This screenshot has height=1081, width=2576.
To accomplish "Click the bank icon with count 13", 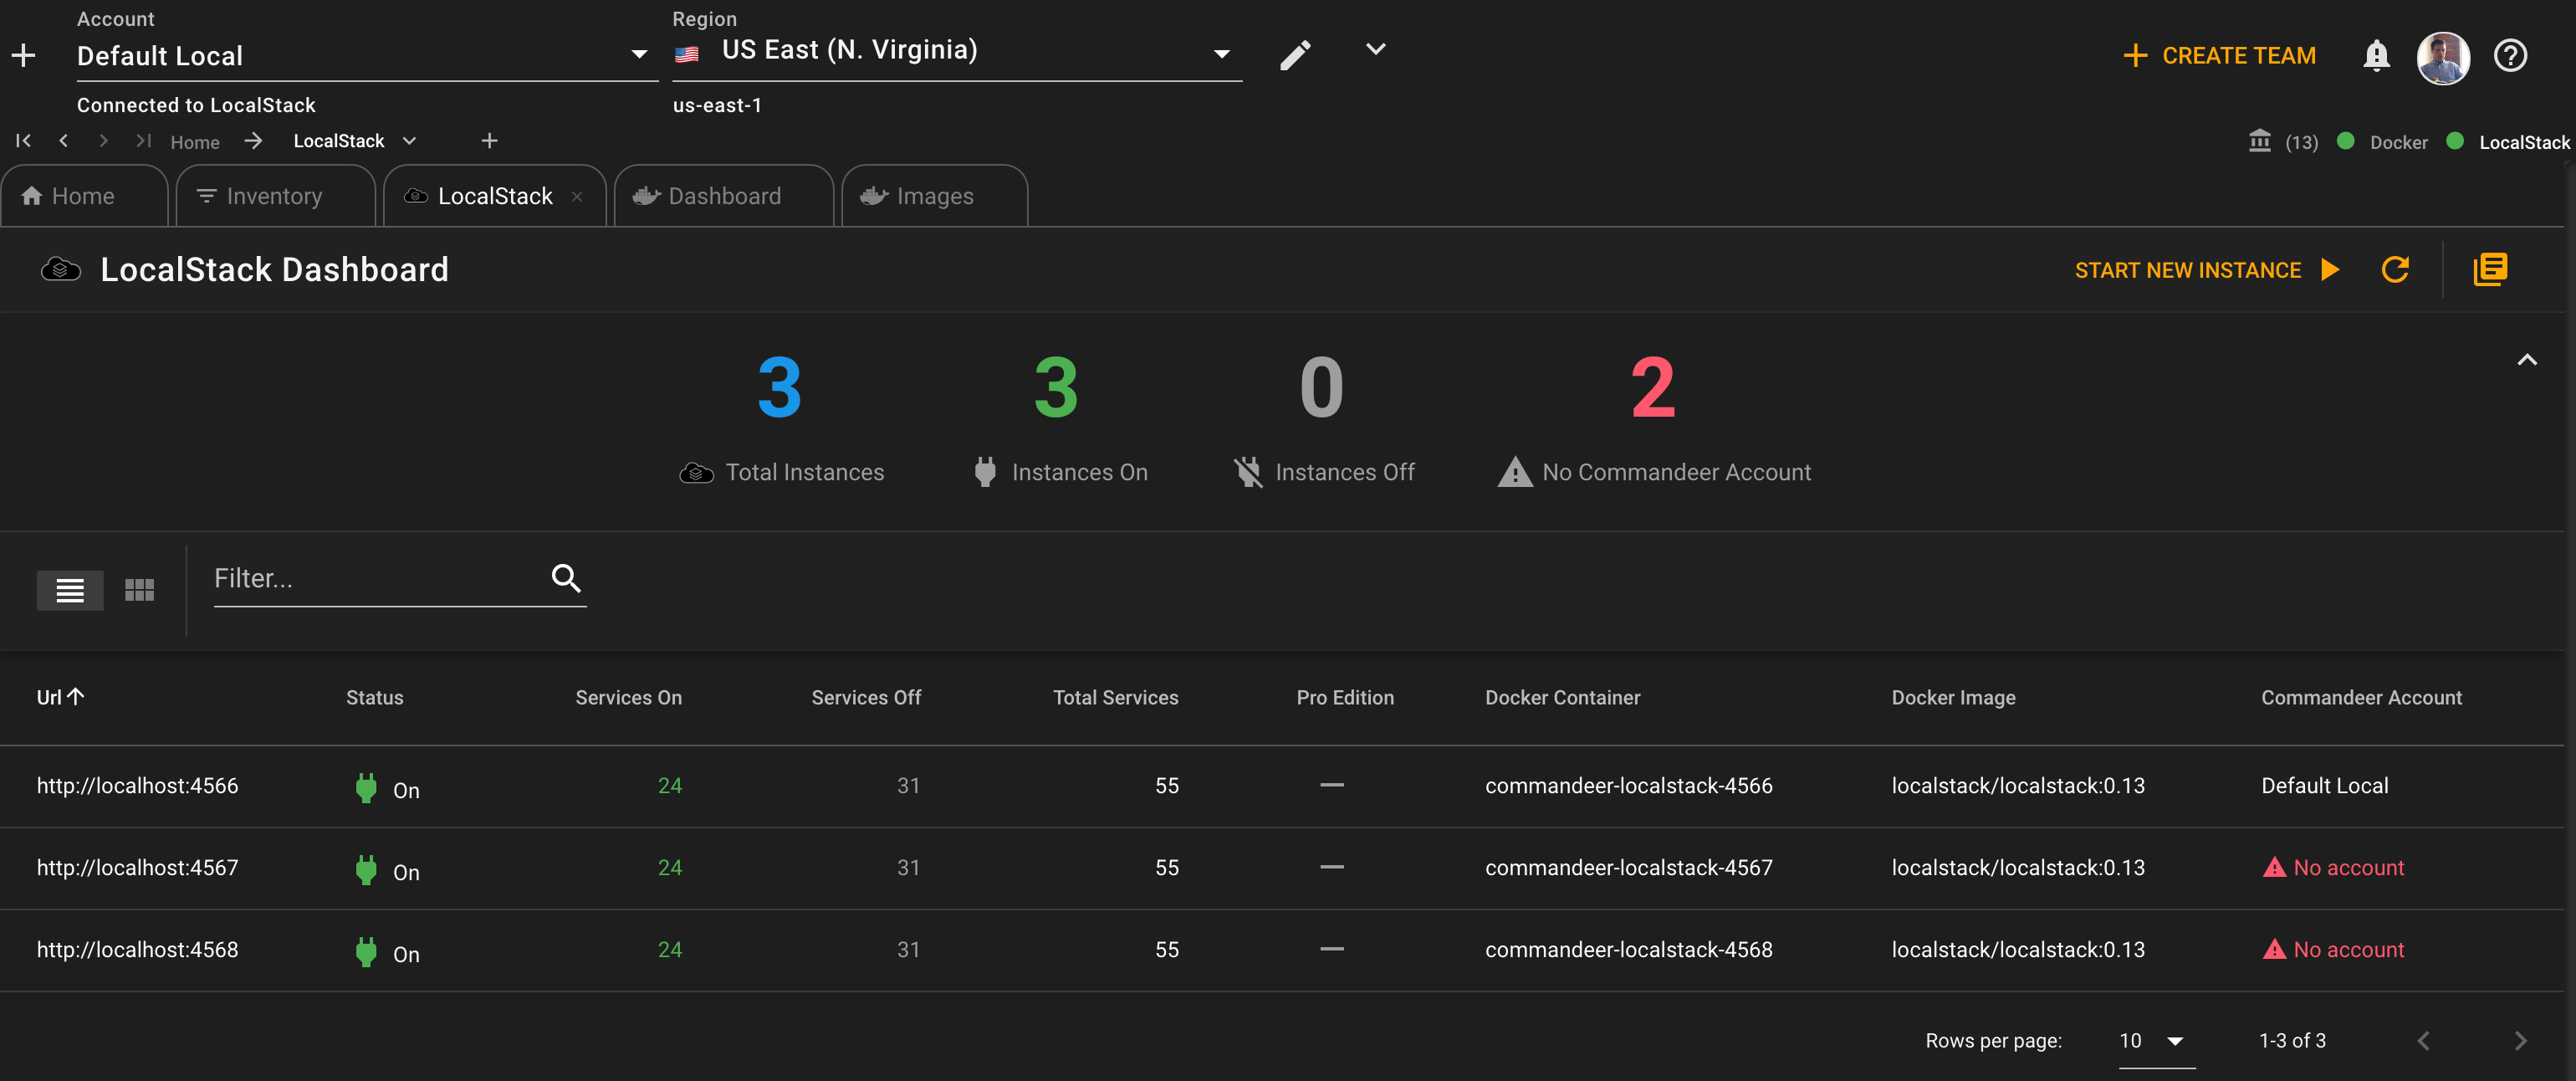I will coord(2284,142).
